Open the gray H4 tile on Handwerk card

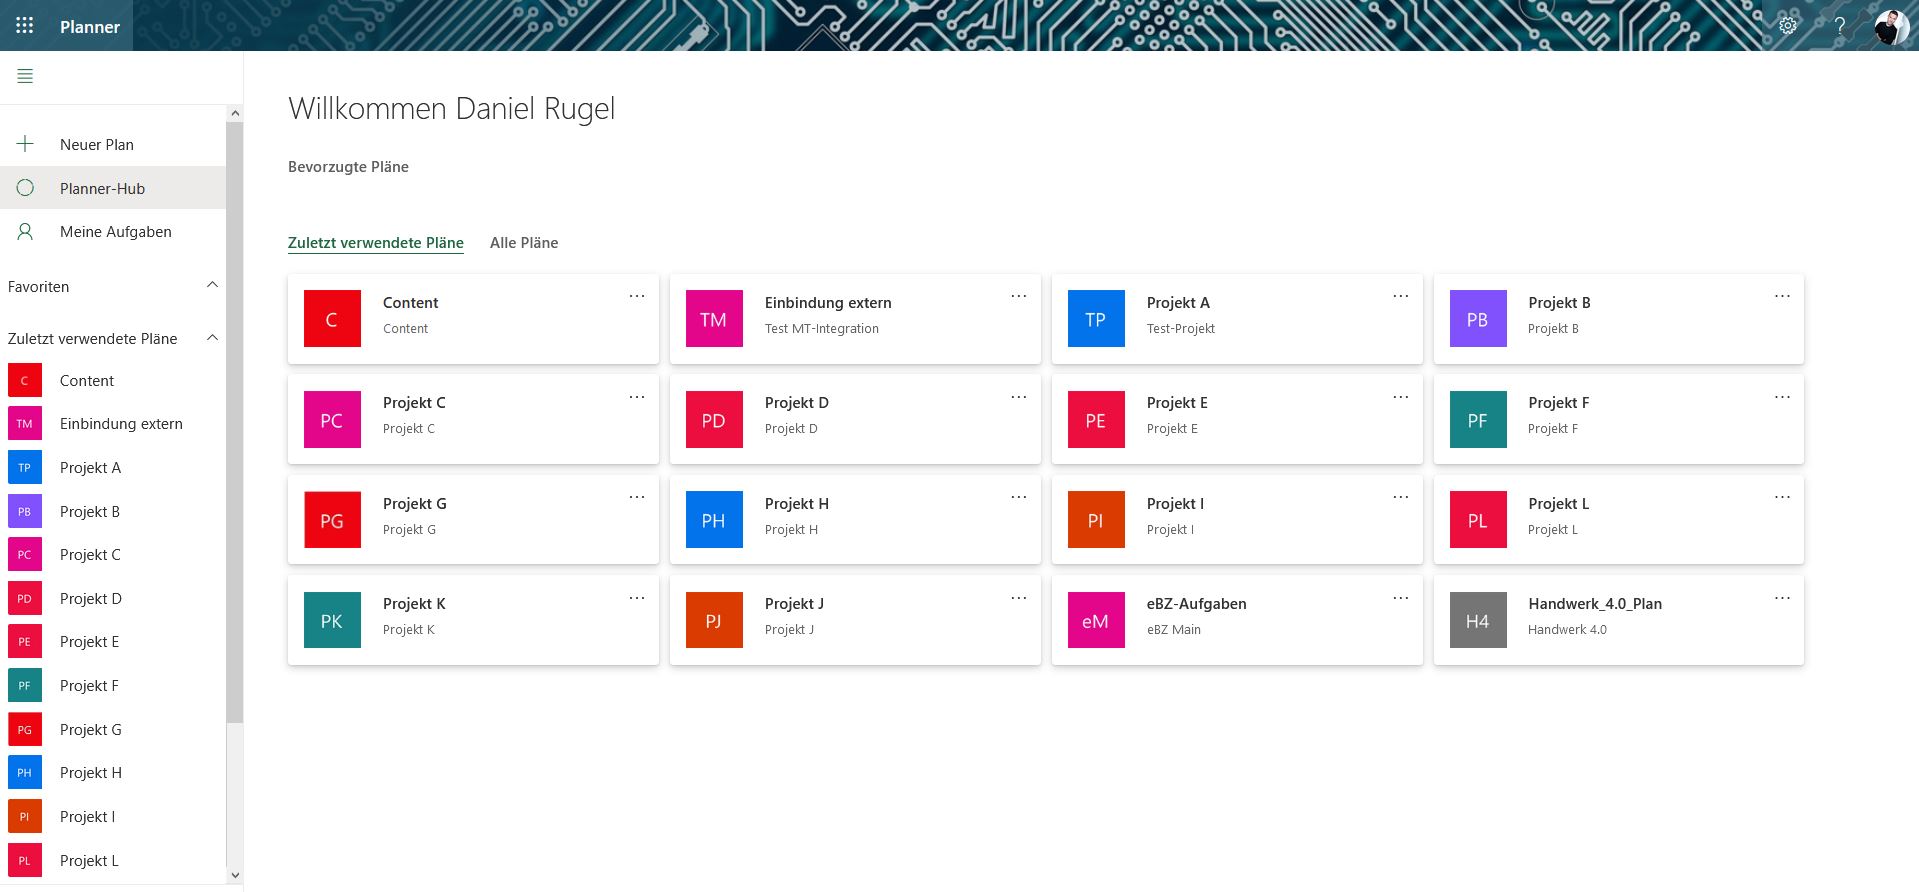(x=1478, y=620)
